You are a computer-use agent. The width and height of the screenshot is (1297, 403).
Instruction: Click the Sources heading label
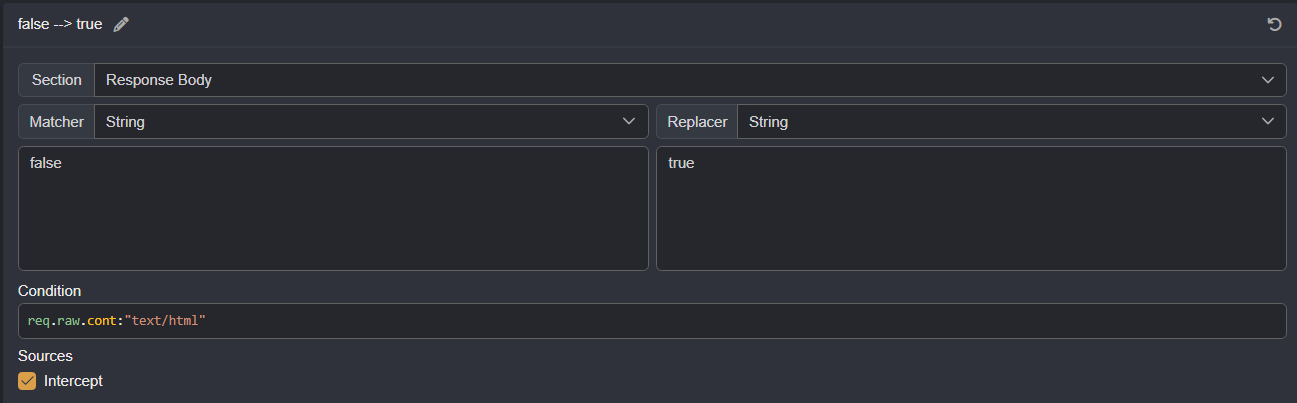coord(45,355)
